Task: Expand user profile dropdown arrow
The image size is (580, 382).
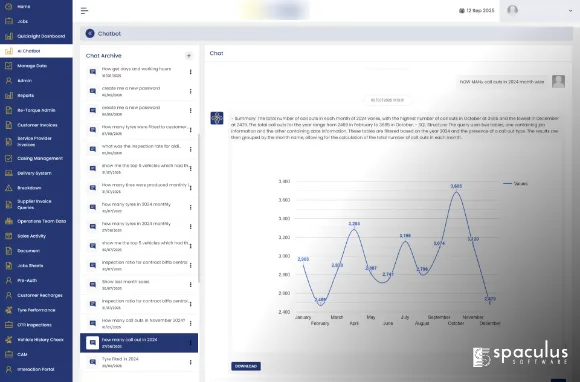Action: click(x=570, y=11)
